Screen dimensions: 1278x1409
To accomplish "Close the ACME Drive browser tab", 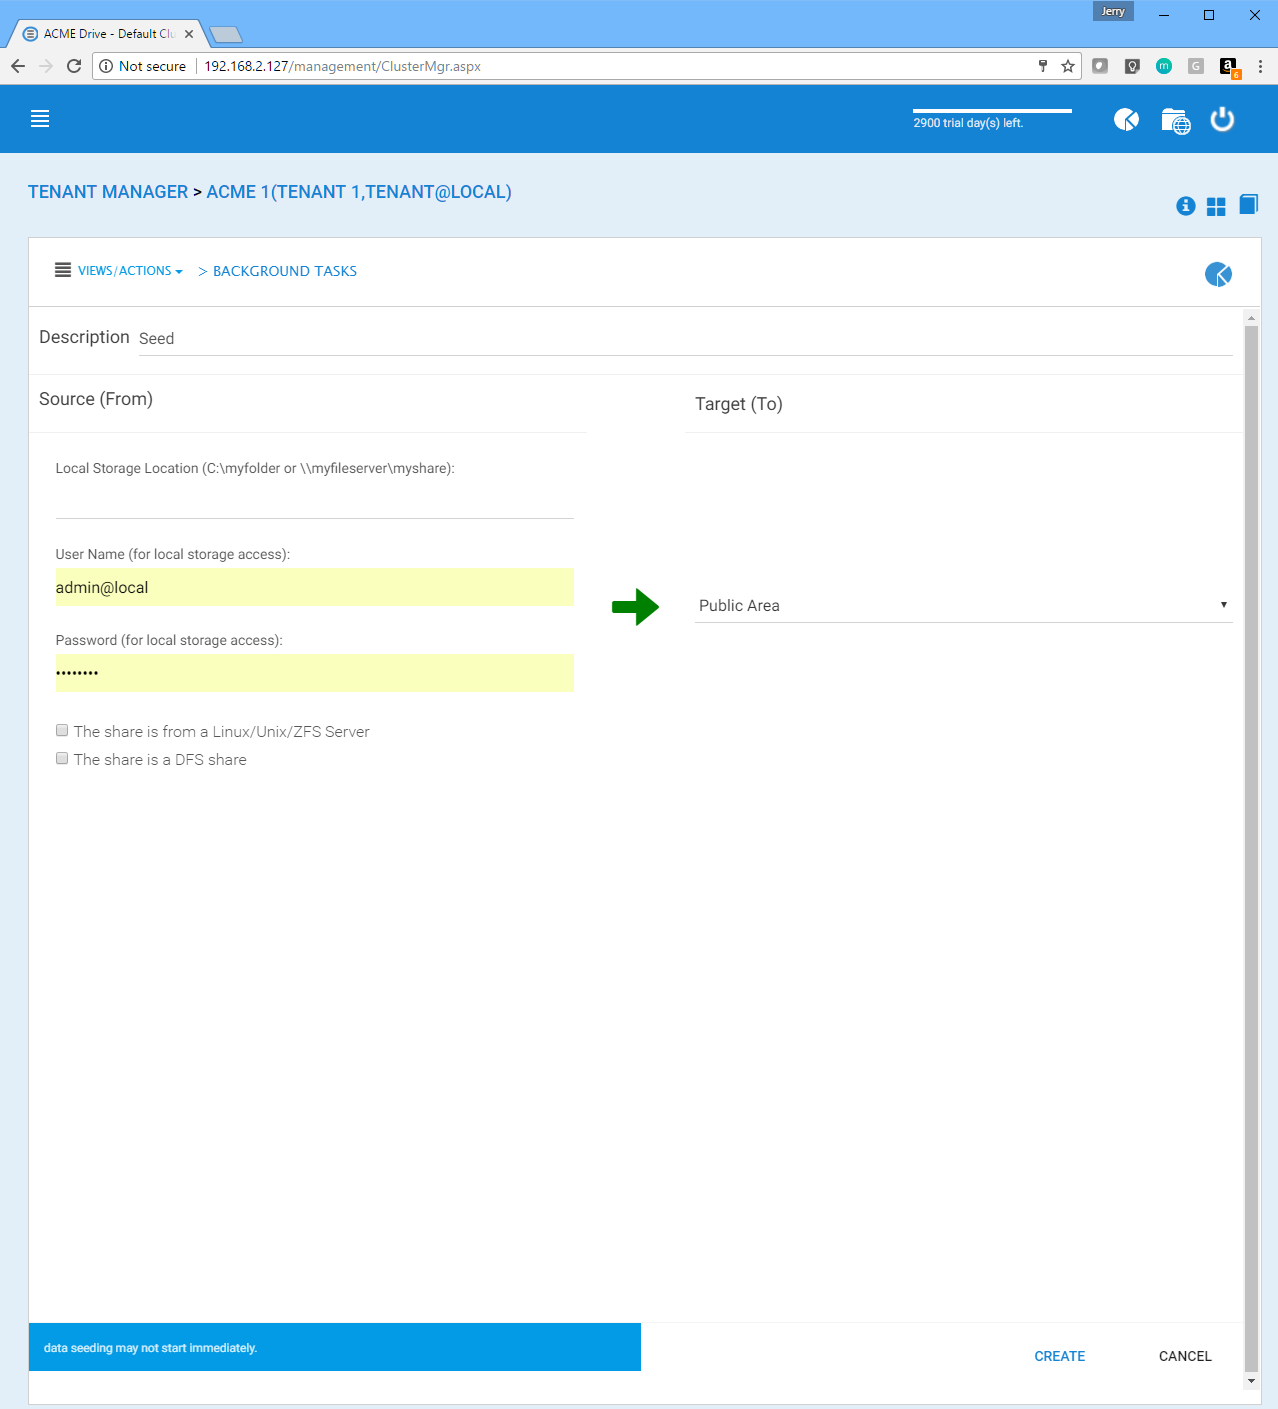I will pos(189,34).
